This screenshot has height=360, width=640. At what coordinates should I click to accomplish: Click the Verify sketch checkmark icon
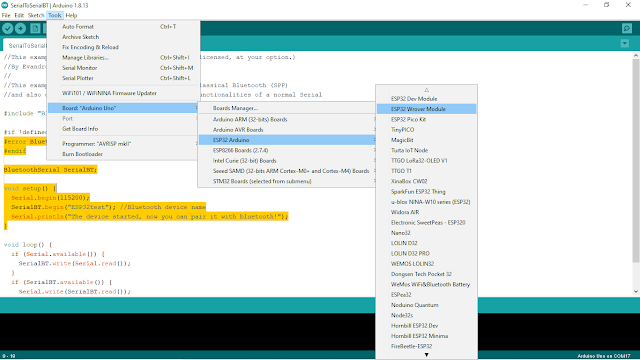[x=8, y=28]
